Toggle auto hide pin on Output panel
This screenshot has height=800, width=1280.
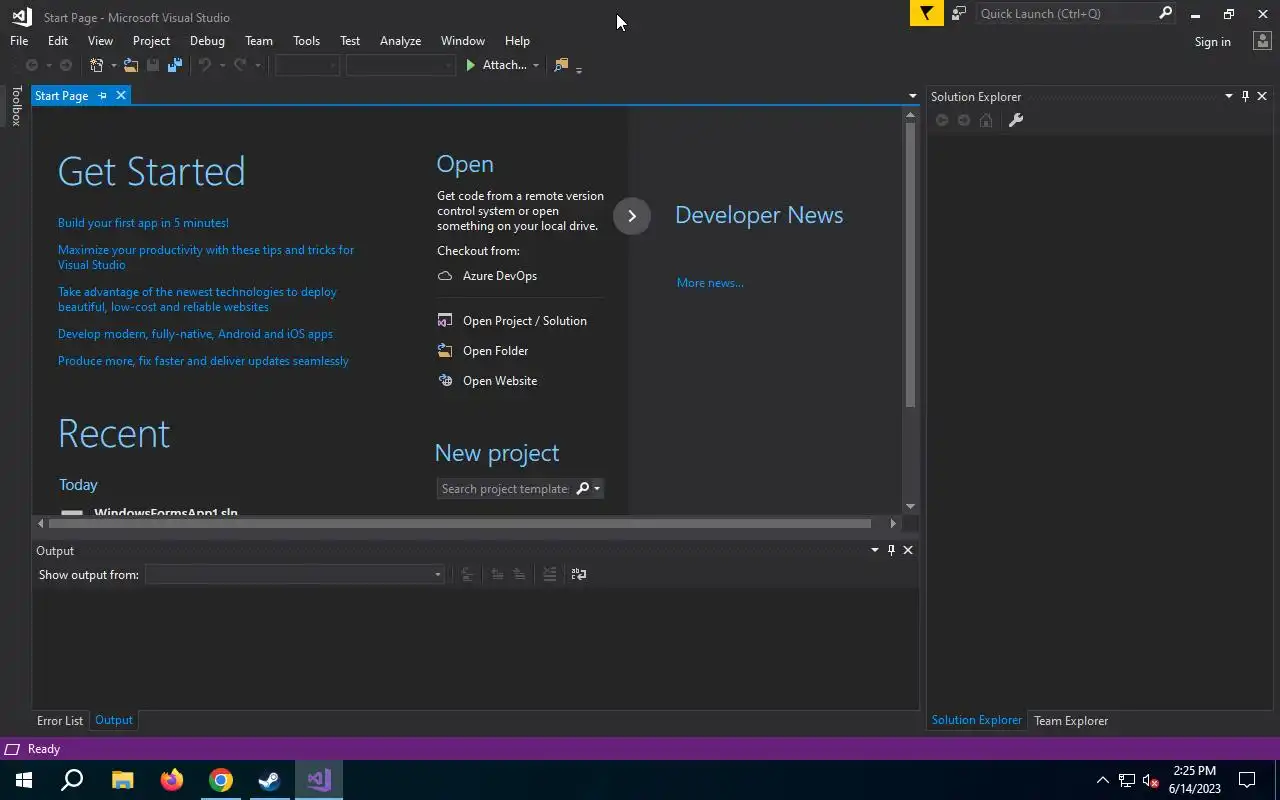tap(891, 550)
